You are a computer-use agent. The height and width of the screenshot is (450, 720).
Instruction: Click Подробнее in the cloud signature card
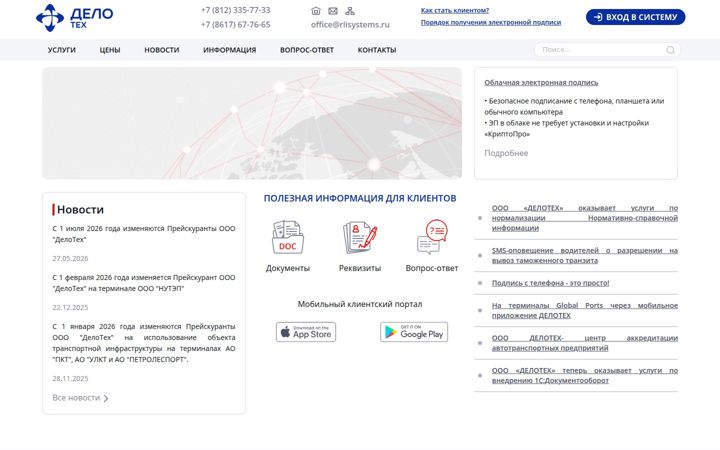click(506, 153)
